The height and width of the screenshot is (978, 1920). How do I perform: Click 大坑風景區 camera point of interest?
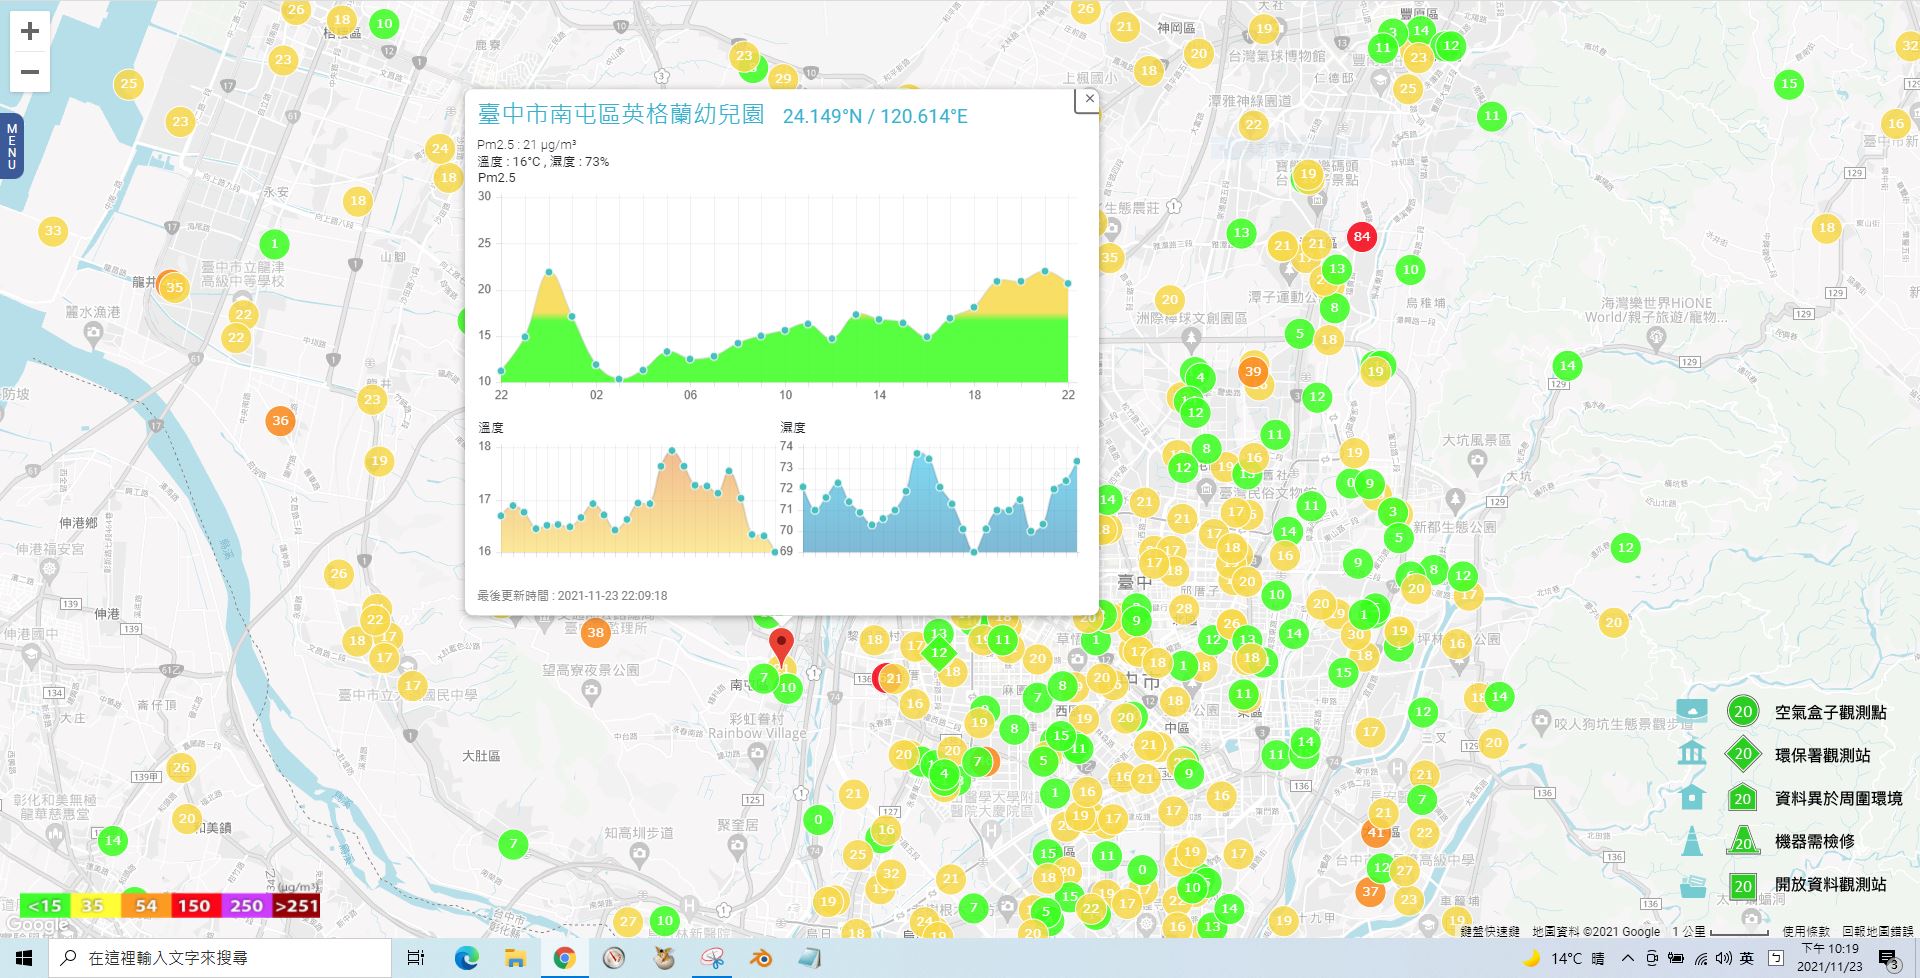click(x=1477, y=460)
